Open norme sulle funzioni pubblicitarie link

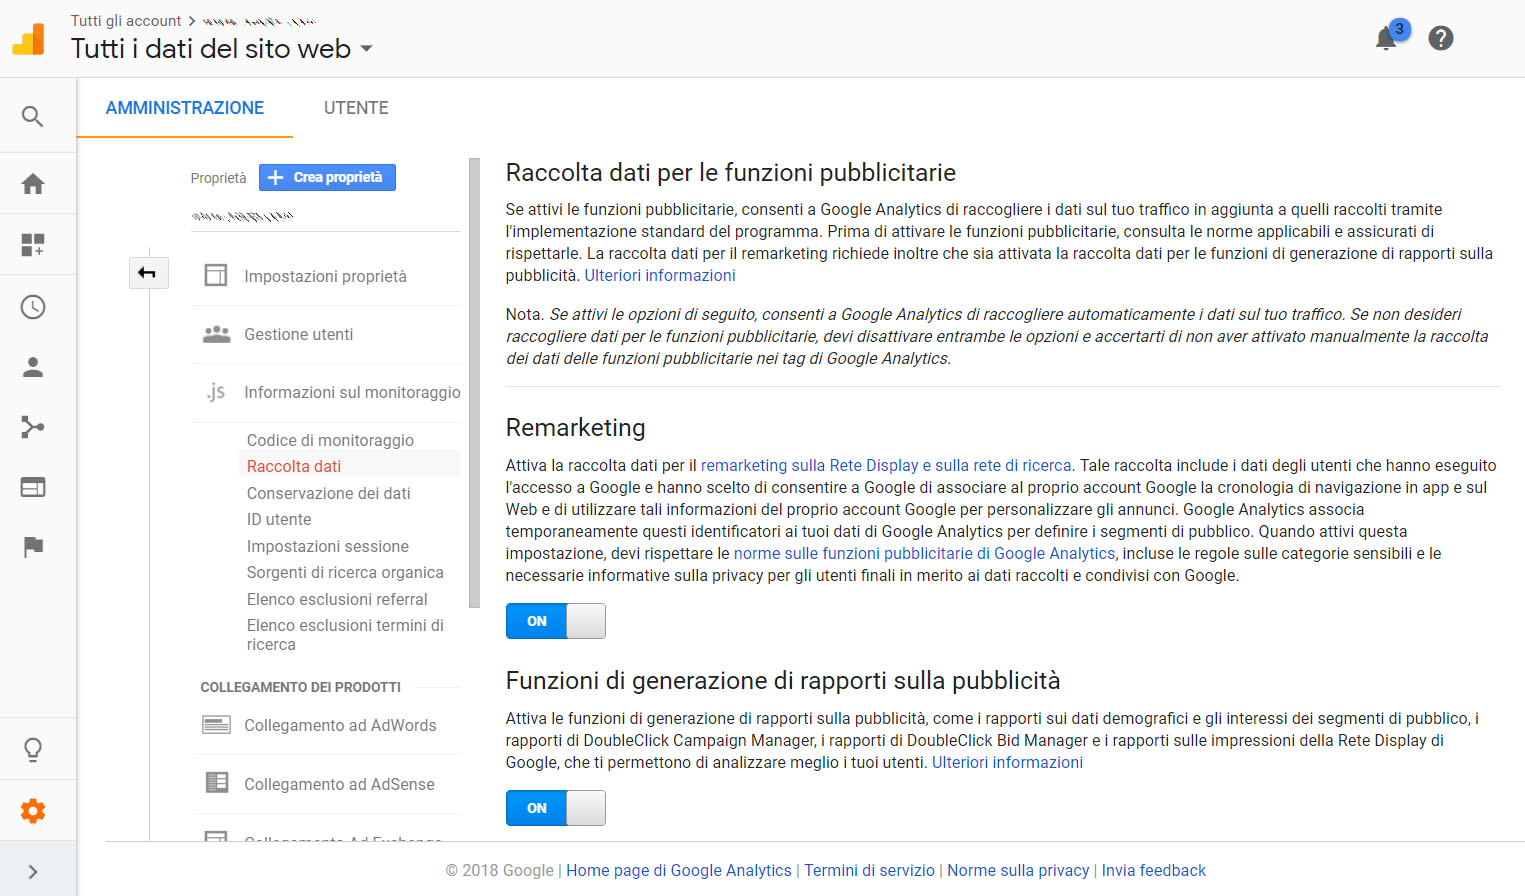click(924, 553)
